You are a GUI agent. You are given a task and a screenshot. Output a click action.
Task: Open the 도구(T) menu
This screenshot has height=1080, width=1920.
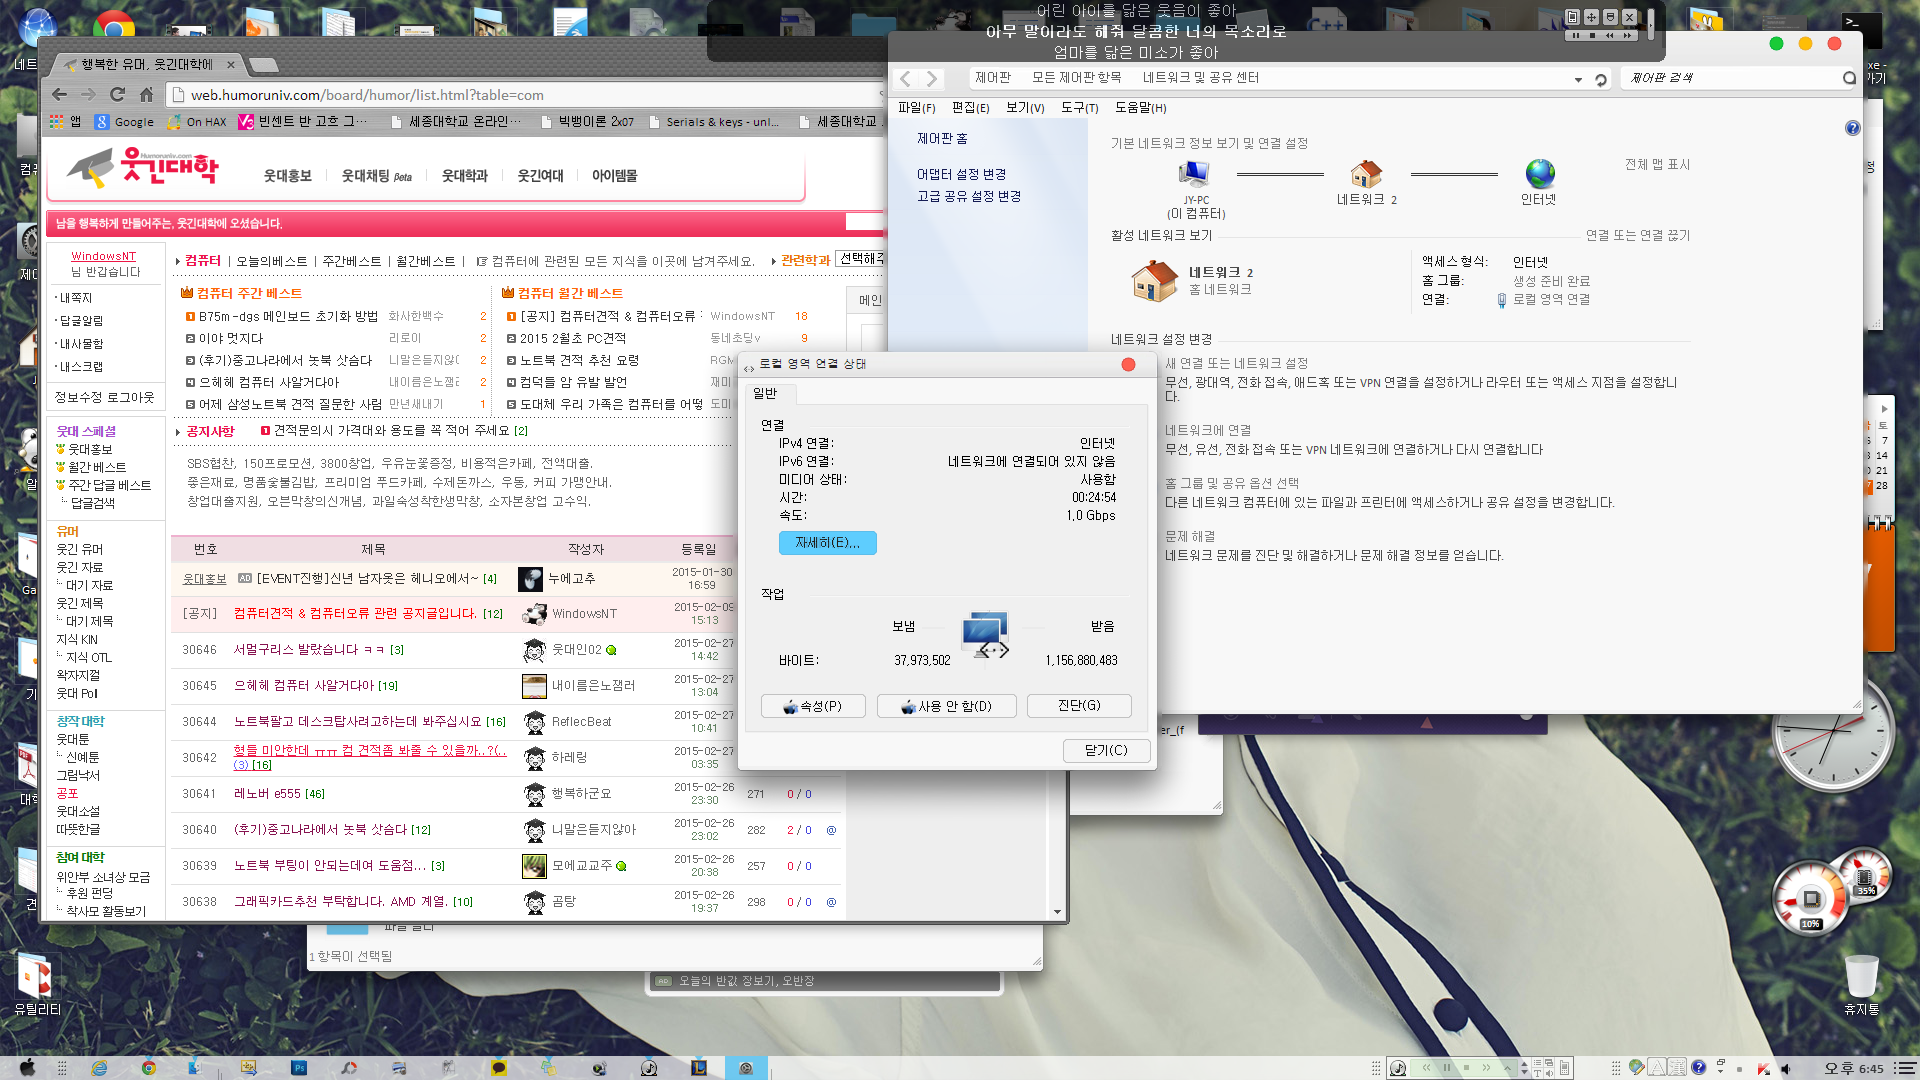tap(1079, 108)
